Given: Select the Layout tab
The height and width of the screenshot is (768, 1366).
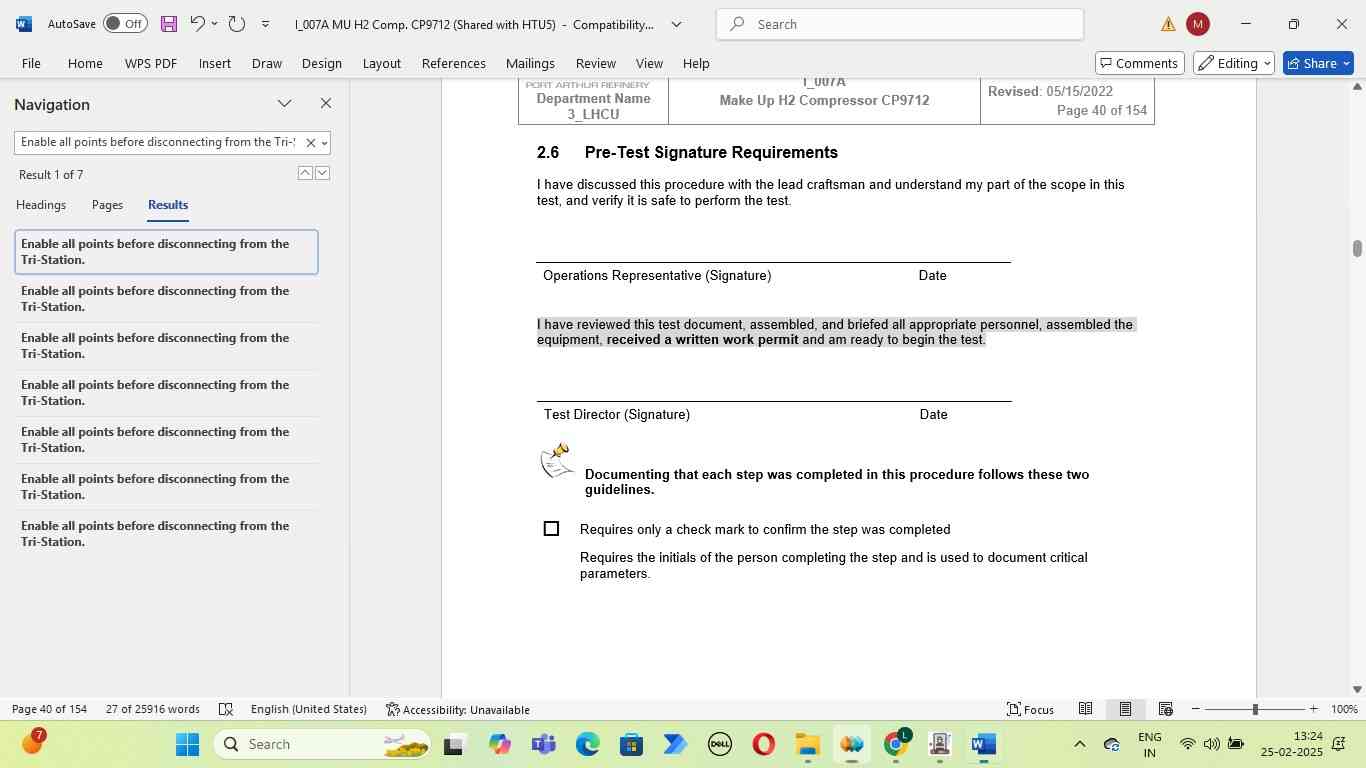Looking at the screenshot, I should coord(382,63).
